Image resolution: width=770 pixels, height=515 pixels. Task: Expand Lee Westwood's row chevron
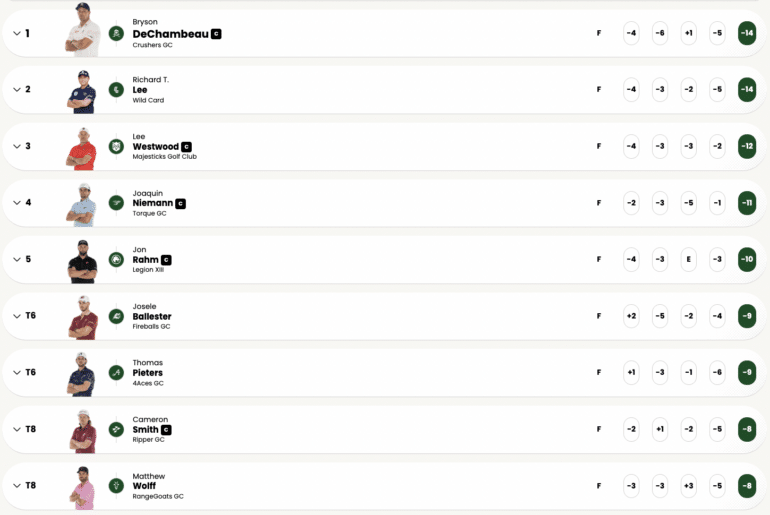click(17, 146)
